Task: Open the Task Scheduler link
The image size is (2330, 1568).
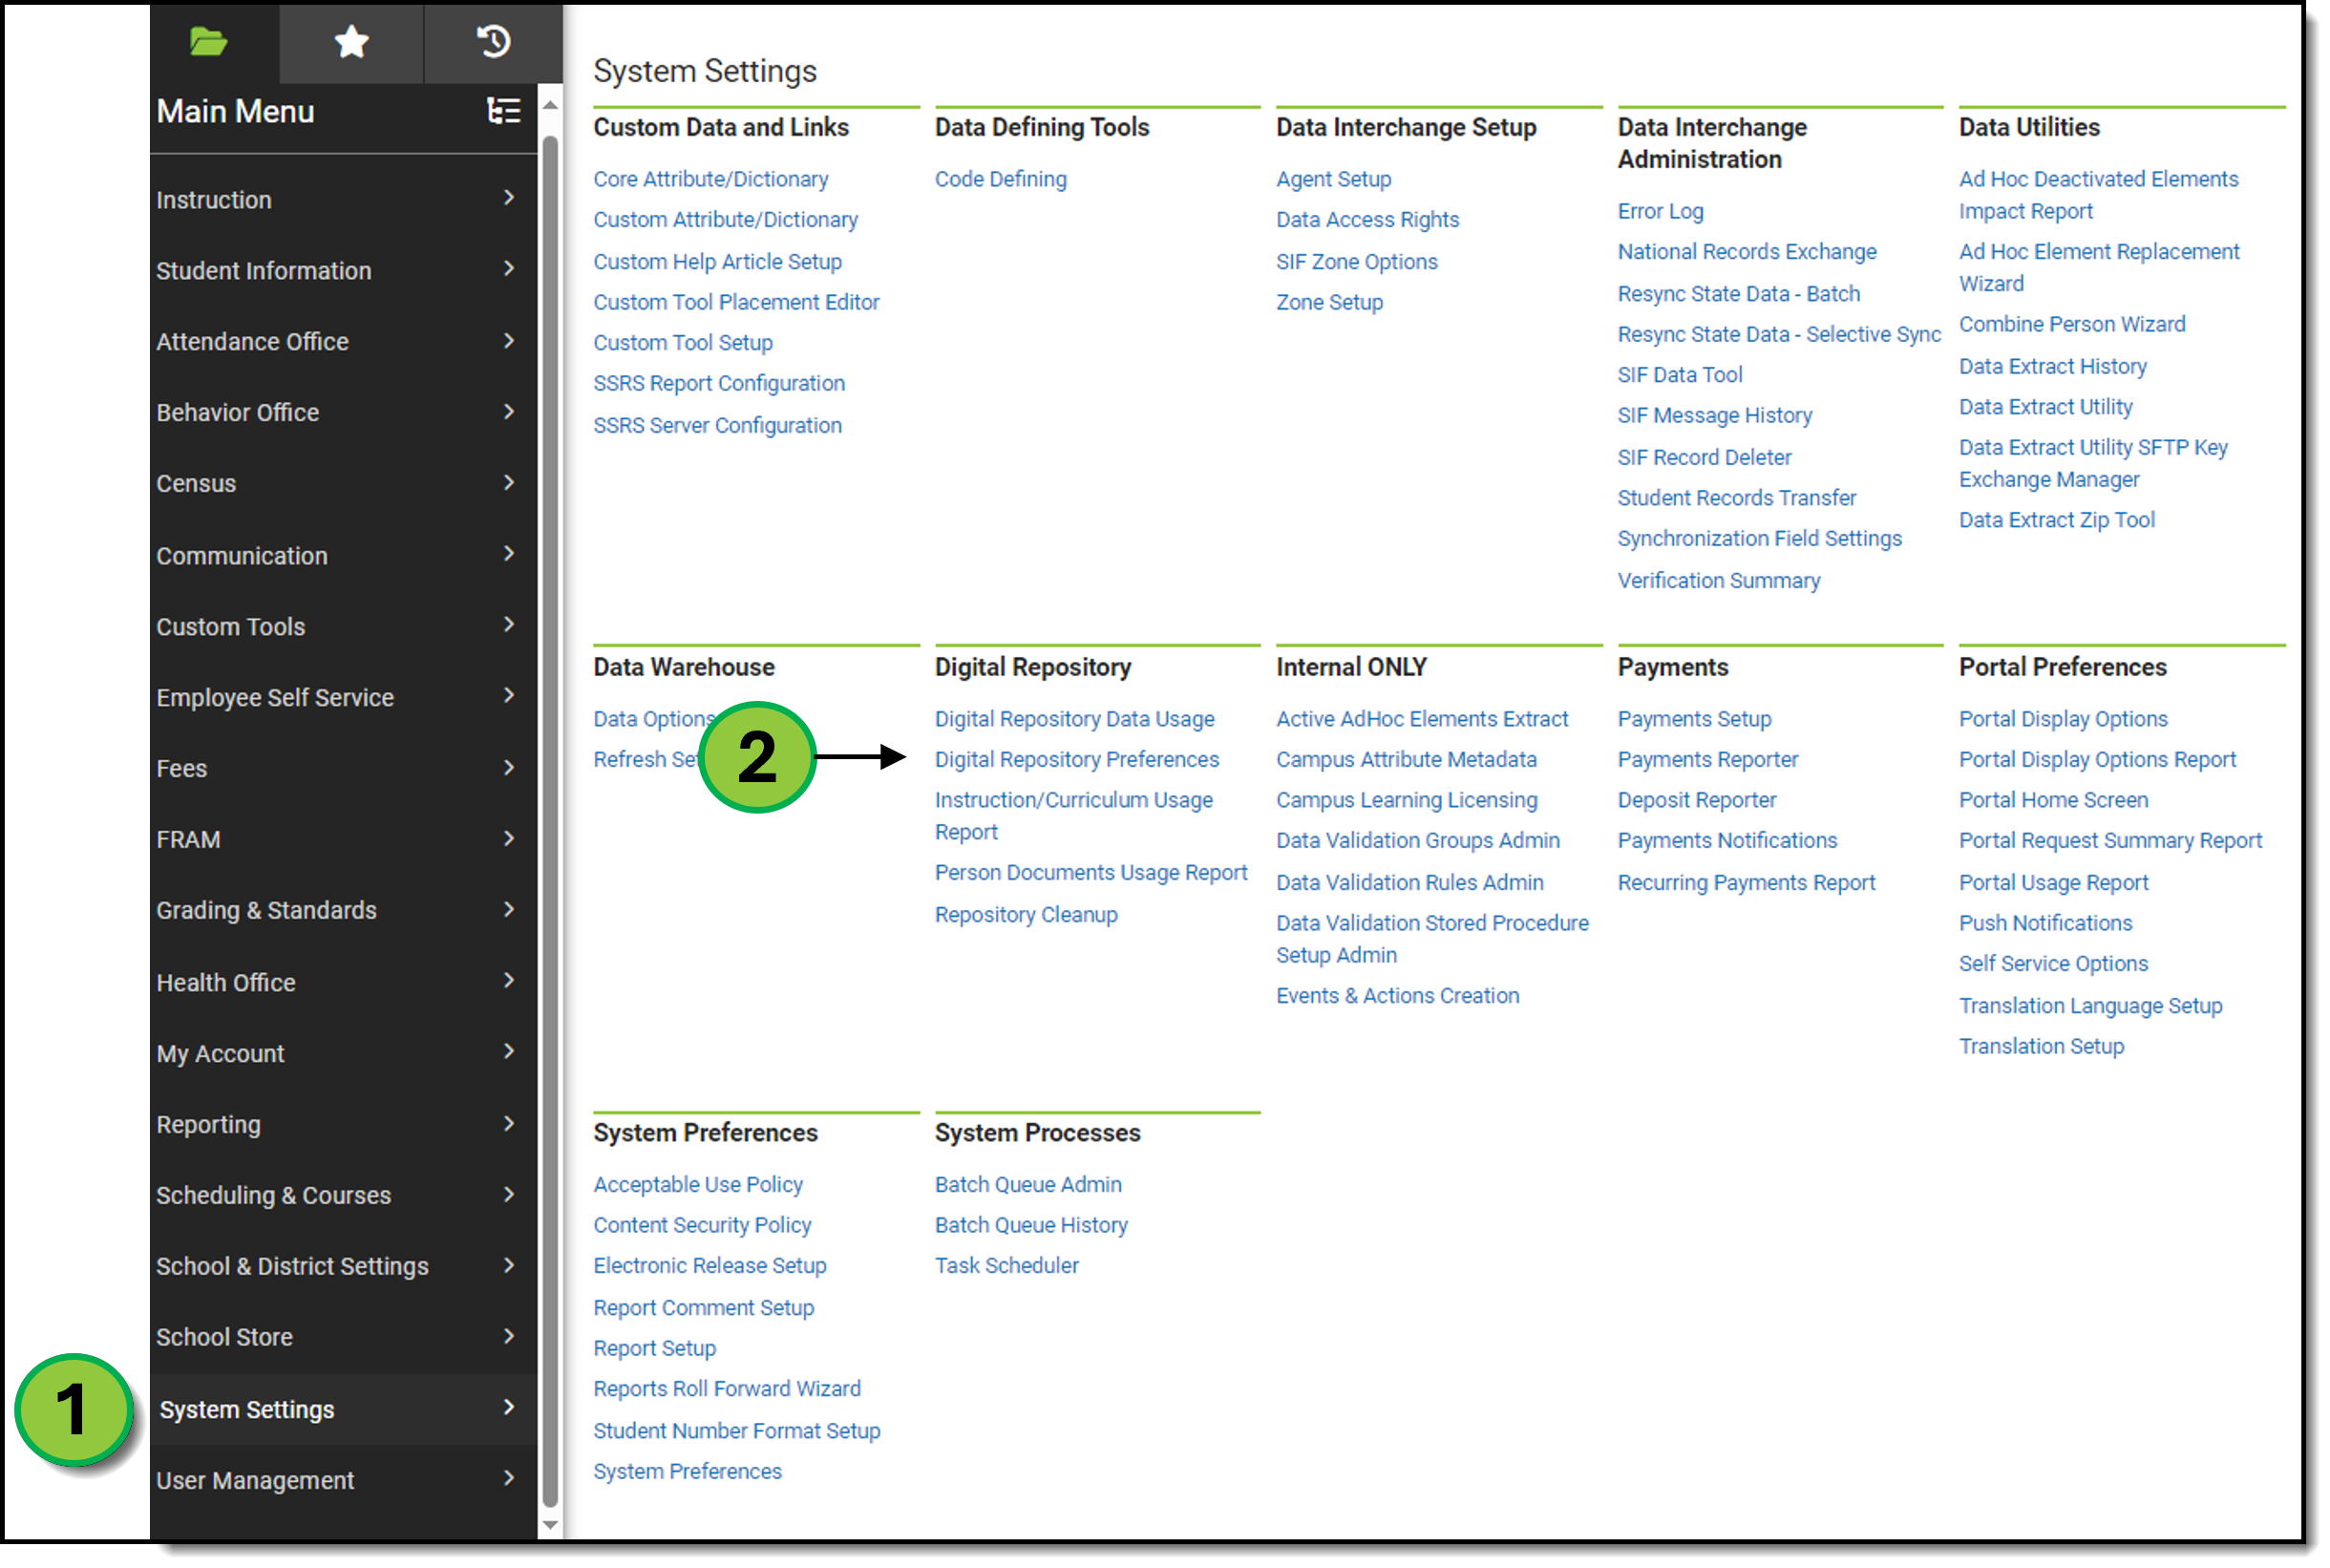Action: click(x=1007, y=1266)
